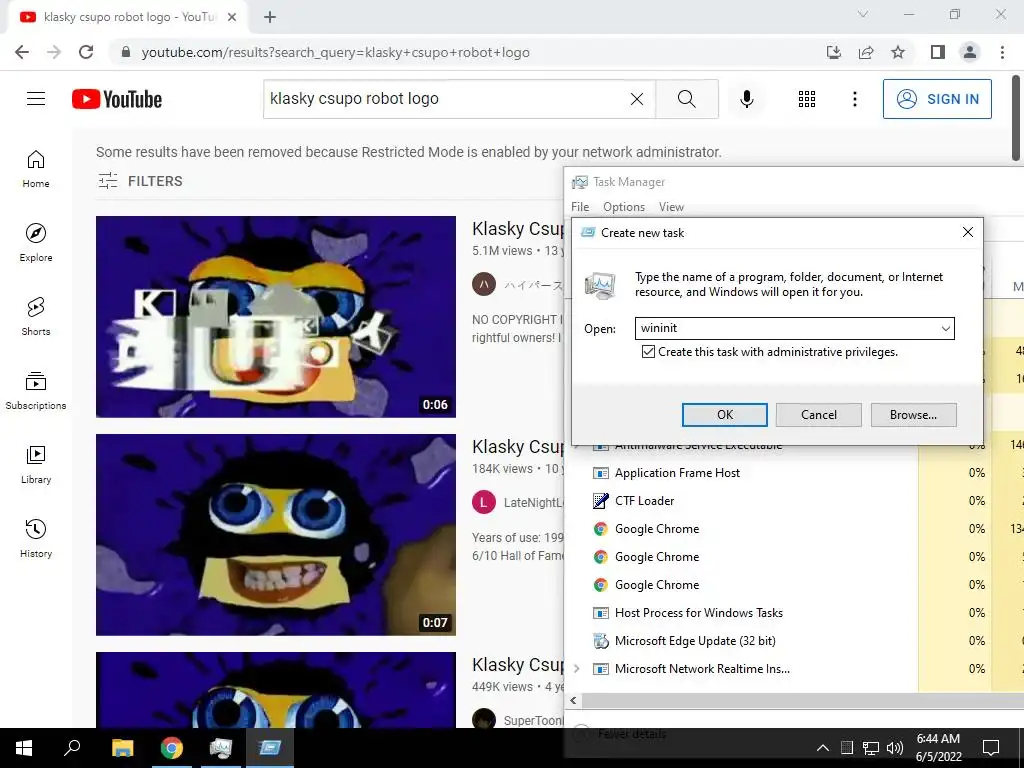Toggle the Chrome side panel

point(938,52)
